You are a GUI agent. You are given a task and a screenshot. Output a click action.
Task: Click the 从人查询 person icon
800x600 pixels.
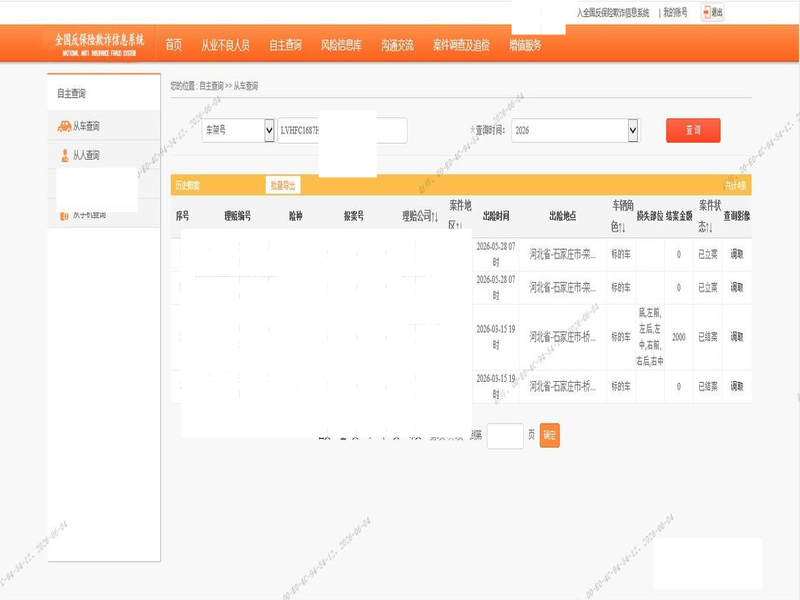(x=65, y=155)
